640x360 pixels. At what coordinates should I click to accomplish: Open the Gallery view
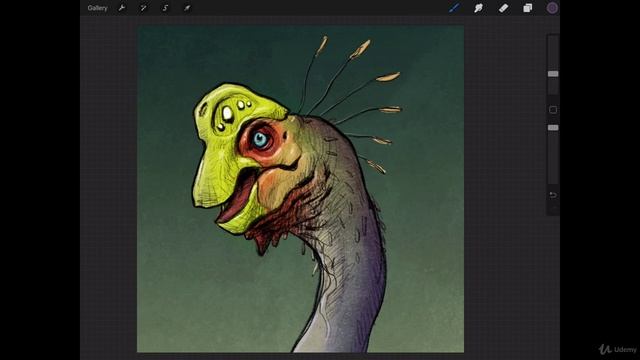(x=97, y=8)
